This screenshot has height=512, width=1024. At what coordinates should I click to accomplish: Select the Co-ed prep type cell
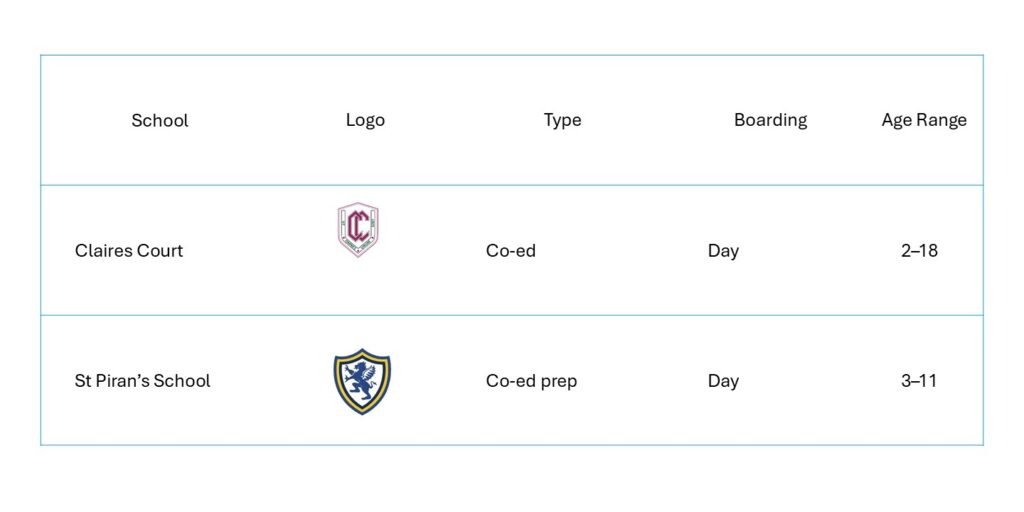[531, 381]
